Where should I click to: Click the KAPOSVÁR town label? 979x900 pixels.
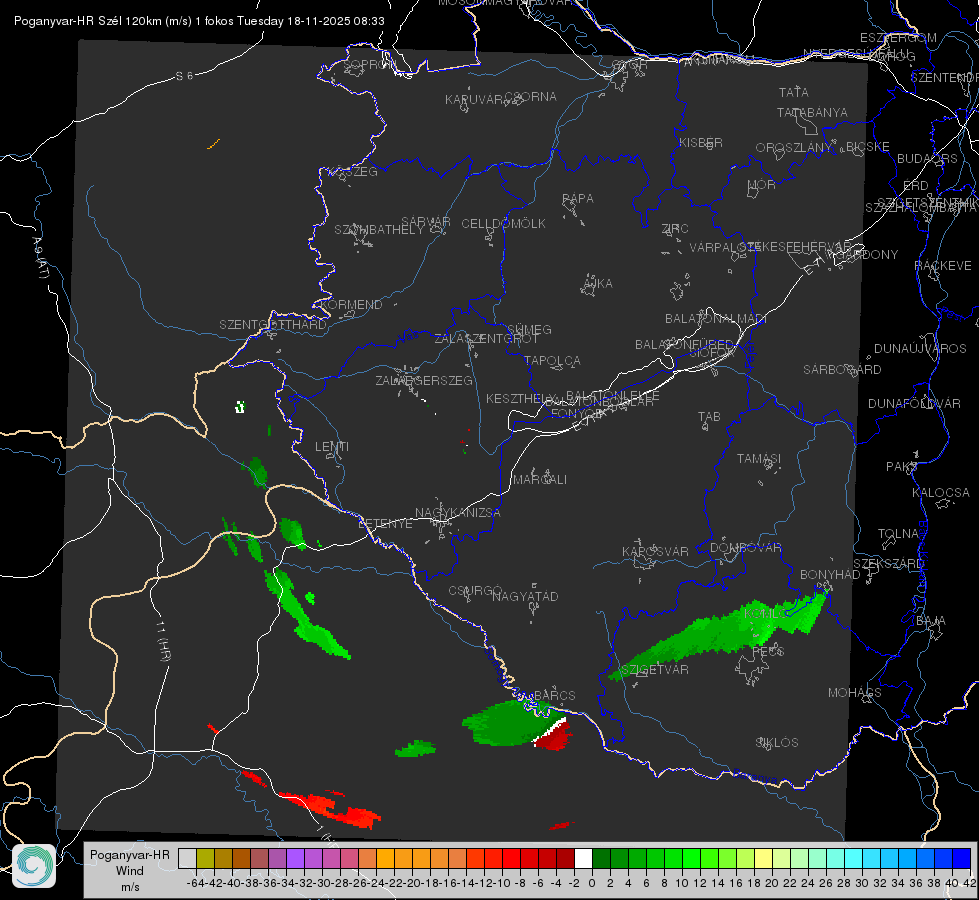pos(655,551)
